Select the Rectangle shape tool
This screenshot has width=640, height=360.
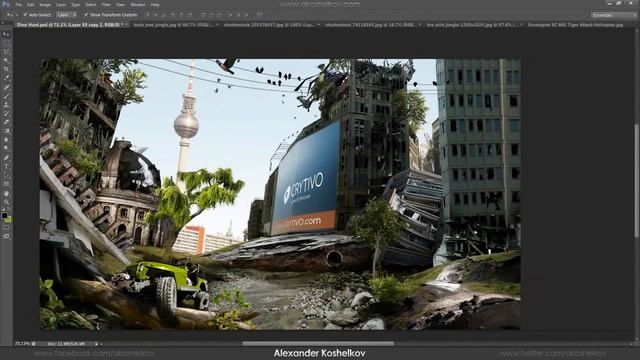(6, 184)
